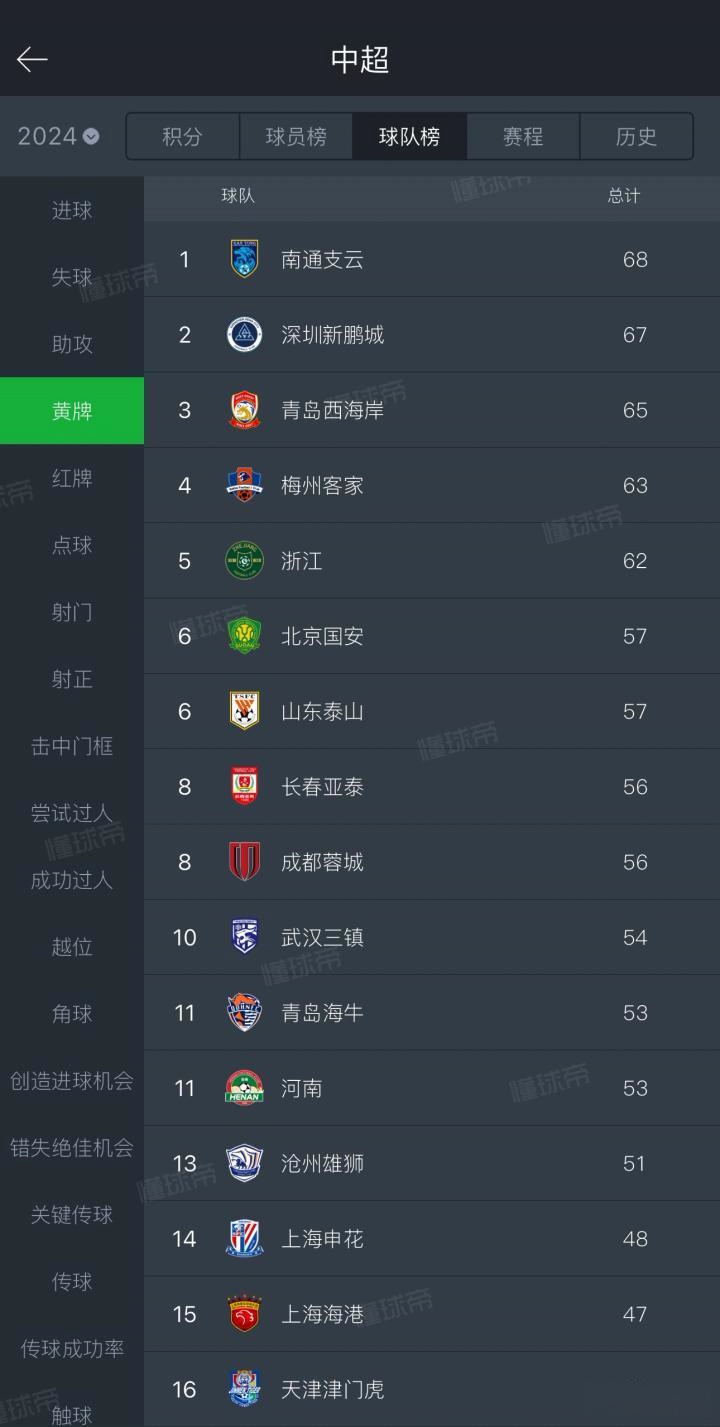Select 进球 stat category
Screen dimensions: 720x1427
point(72,210)
